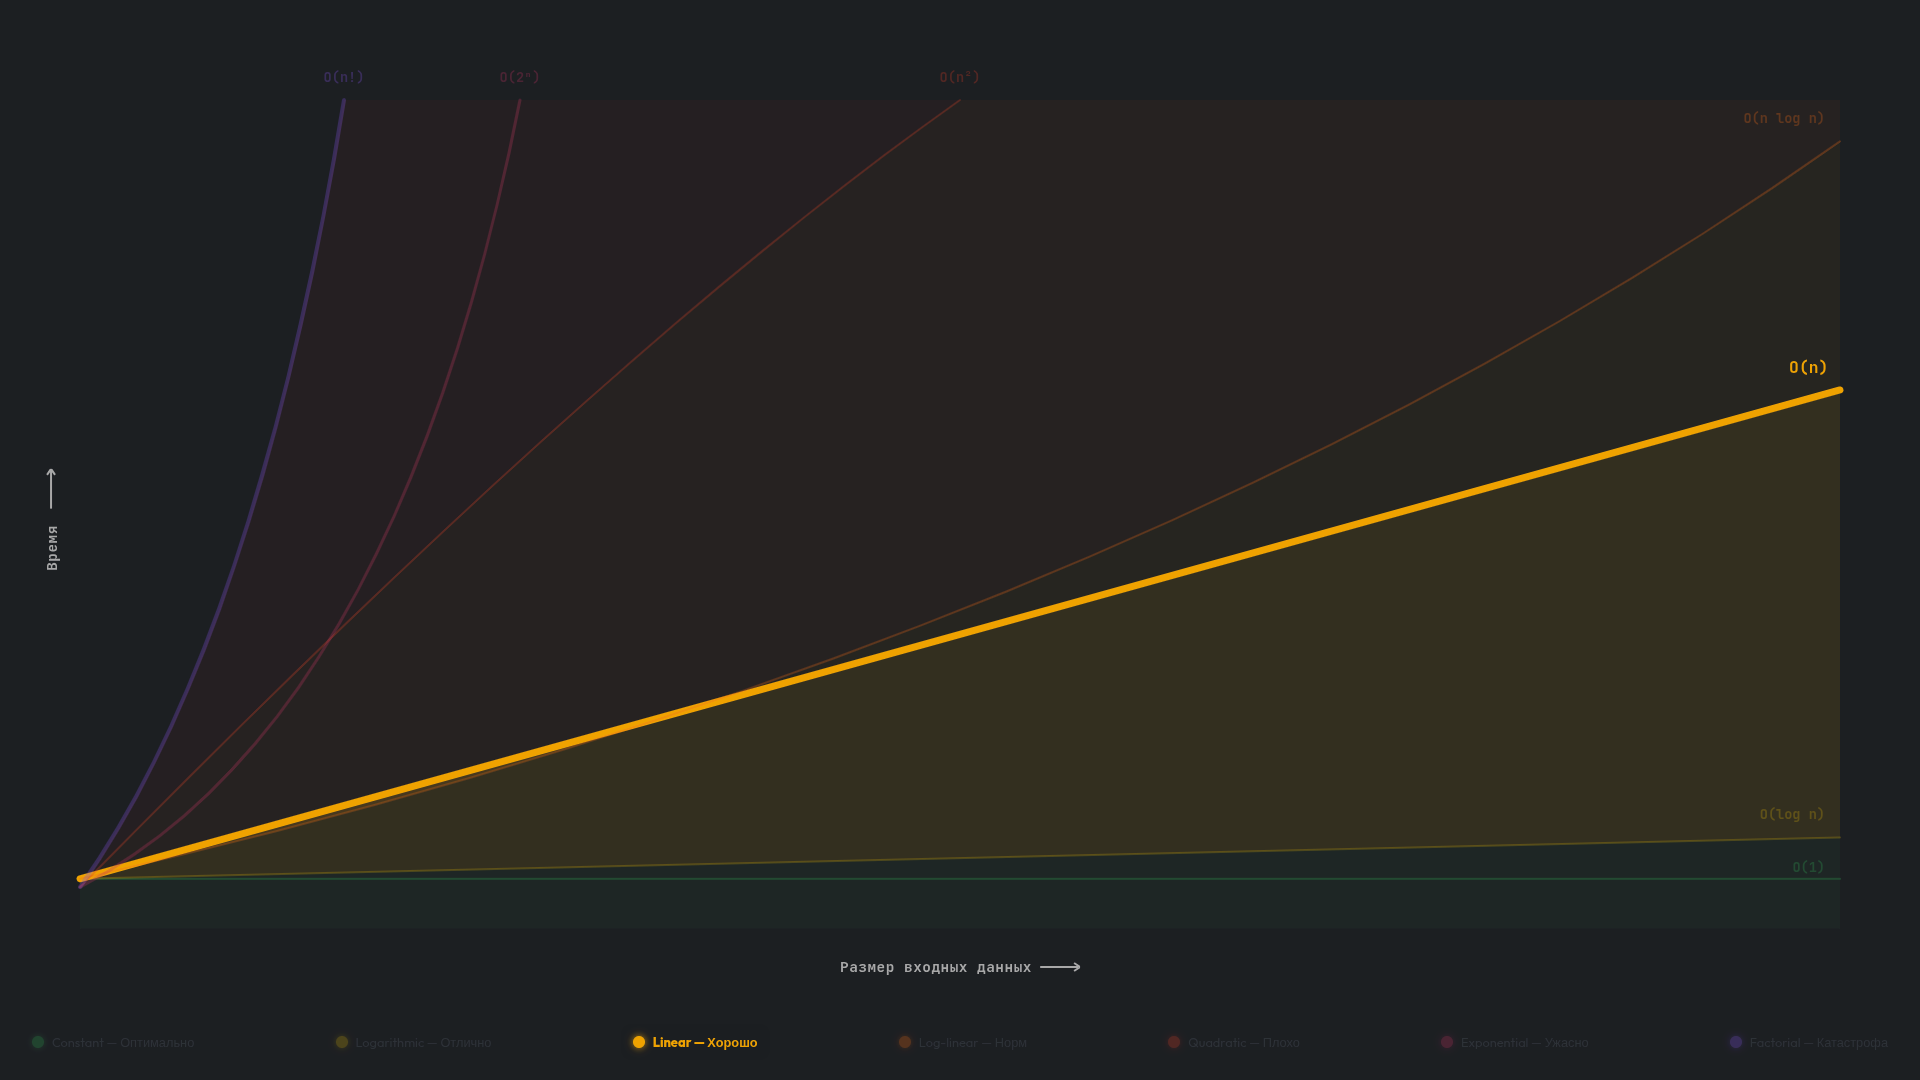Click the upward arrow above Время
This screenshot has height=1080, width=1920.
[51, 488]
